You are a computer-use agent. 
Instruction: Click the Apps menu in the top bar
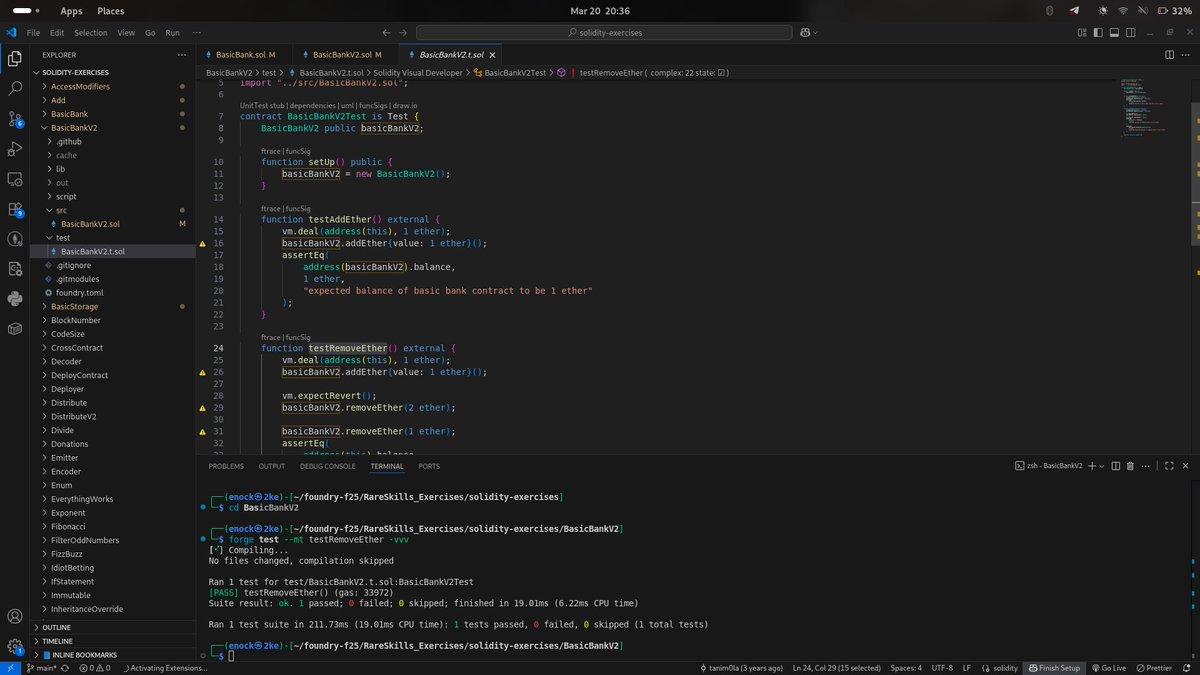72,10
